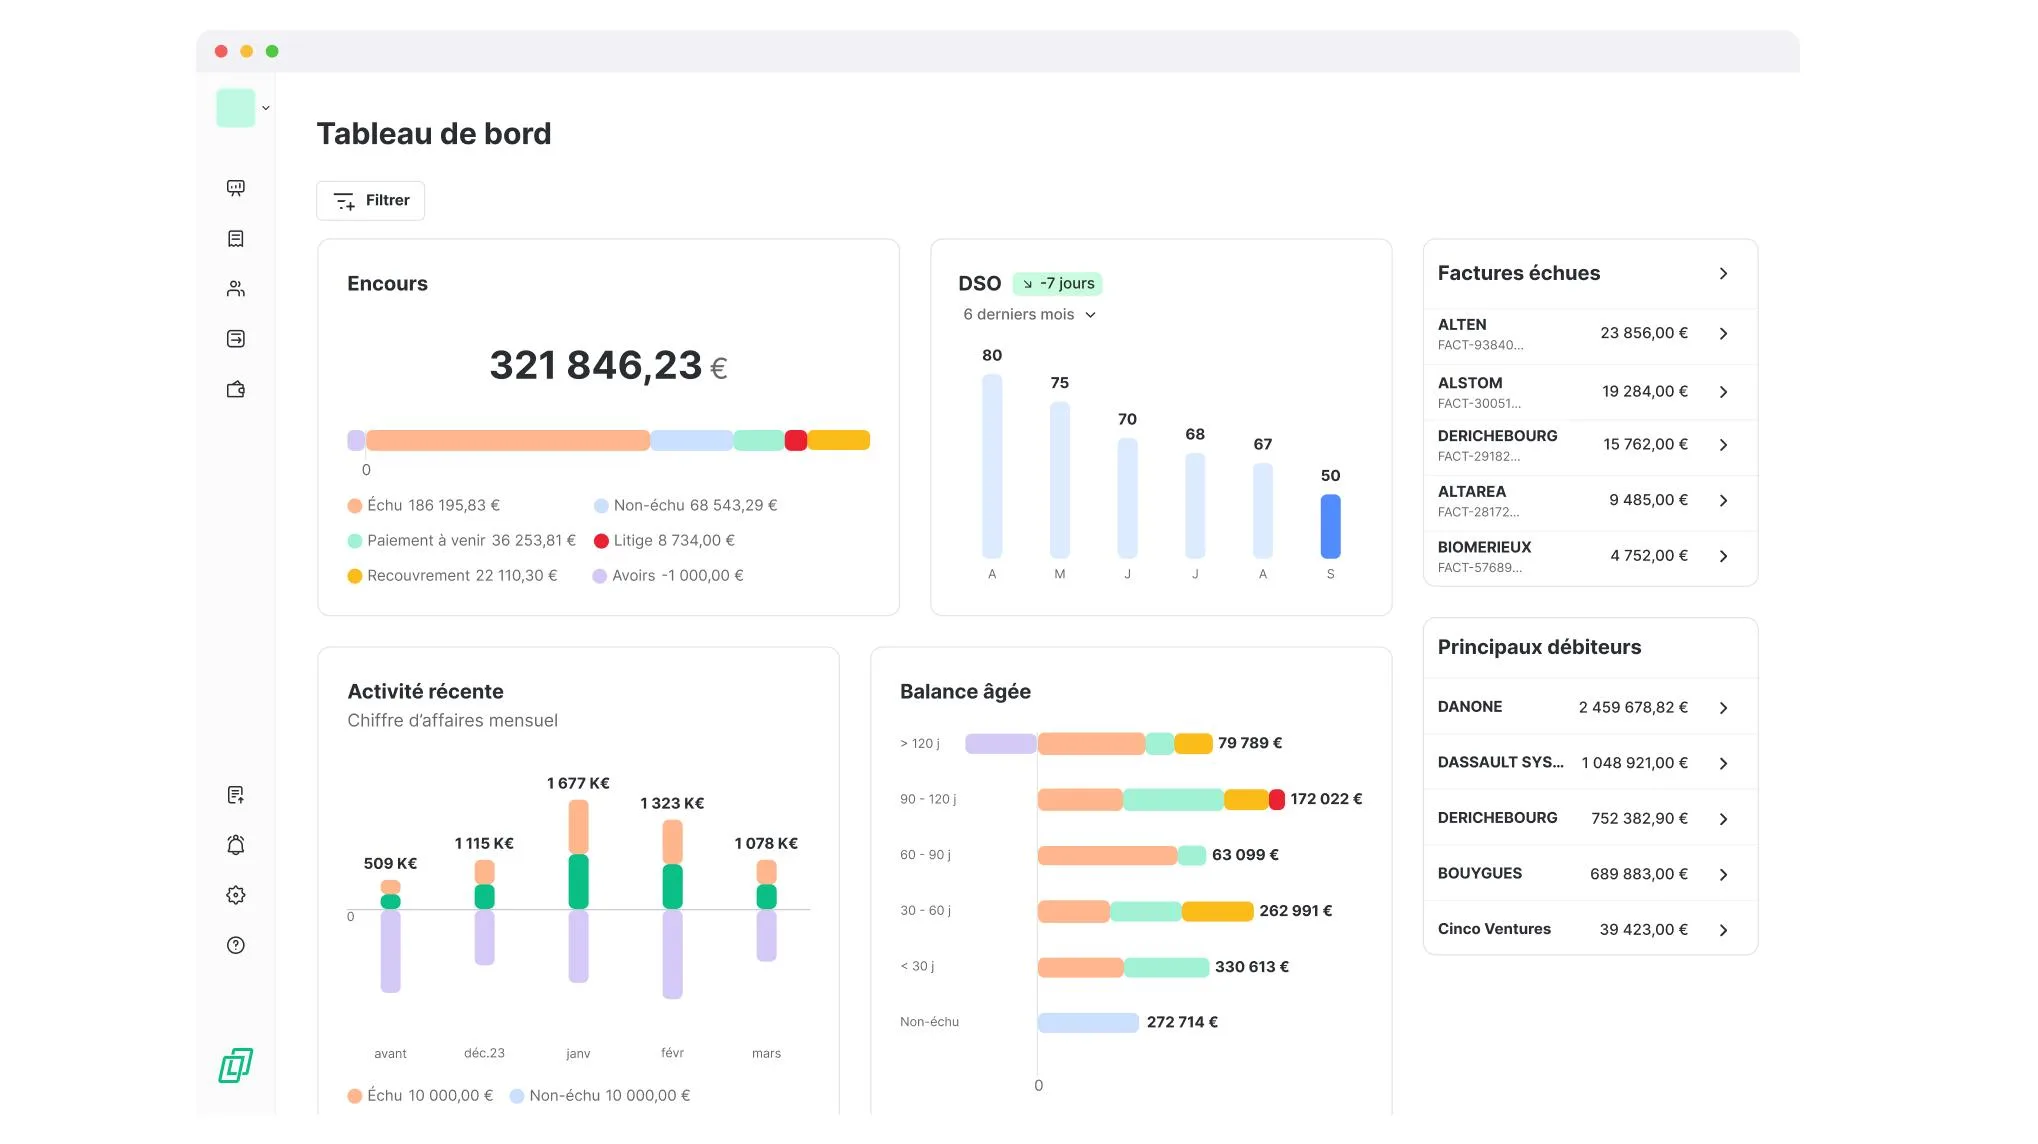Viewport: 2038px width, 1144px height.
Task: Open the ALTAREA invoice row chevron
Action: [x=1724, y=501]
